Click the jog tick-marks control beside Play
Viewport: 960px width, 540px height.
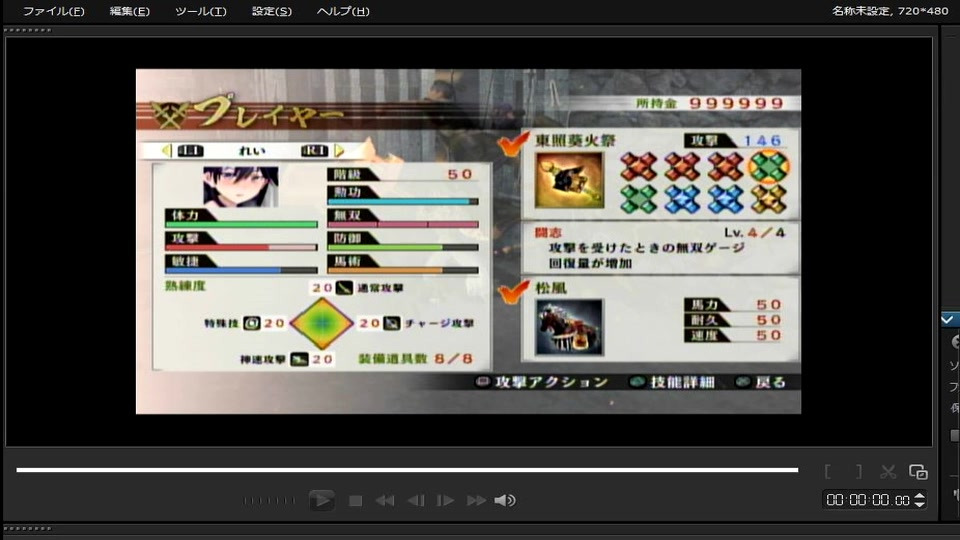point(269,501)
